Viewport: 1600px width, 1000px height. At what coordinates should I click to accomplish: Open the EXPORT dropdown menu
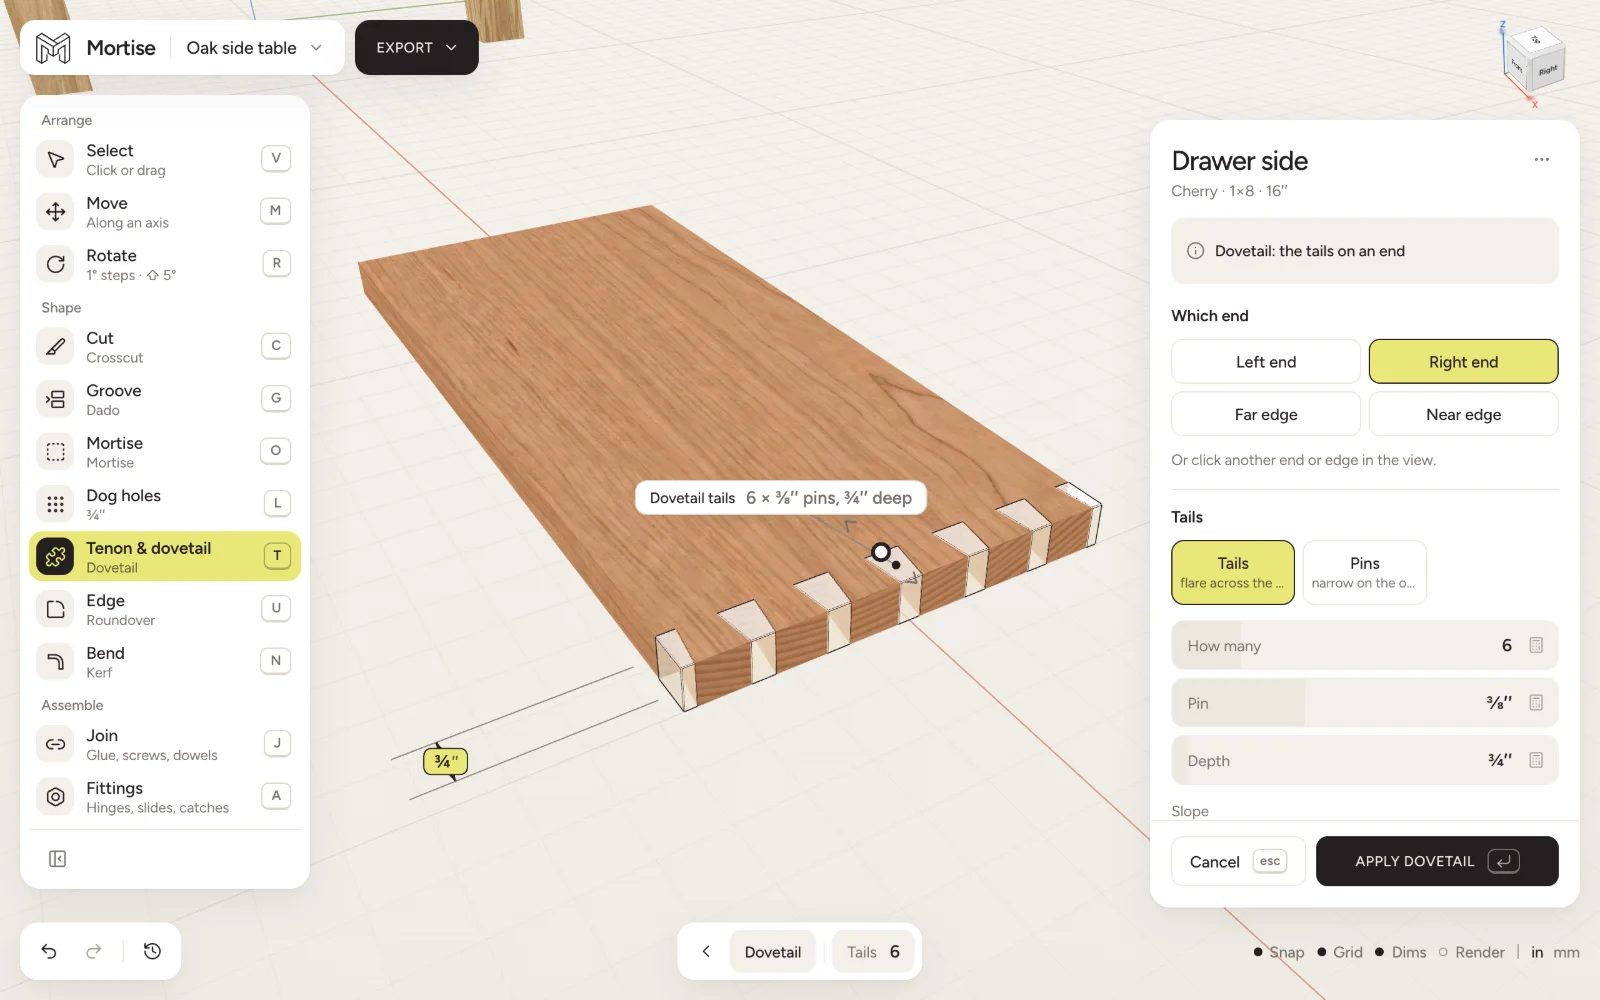pos(416,48)
